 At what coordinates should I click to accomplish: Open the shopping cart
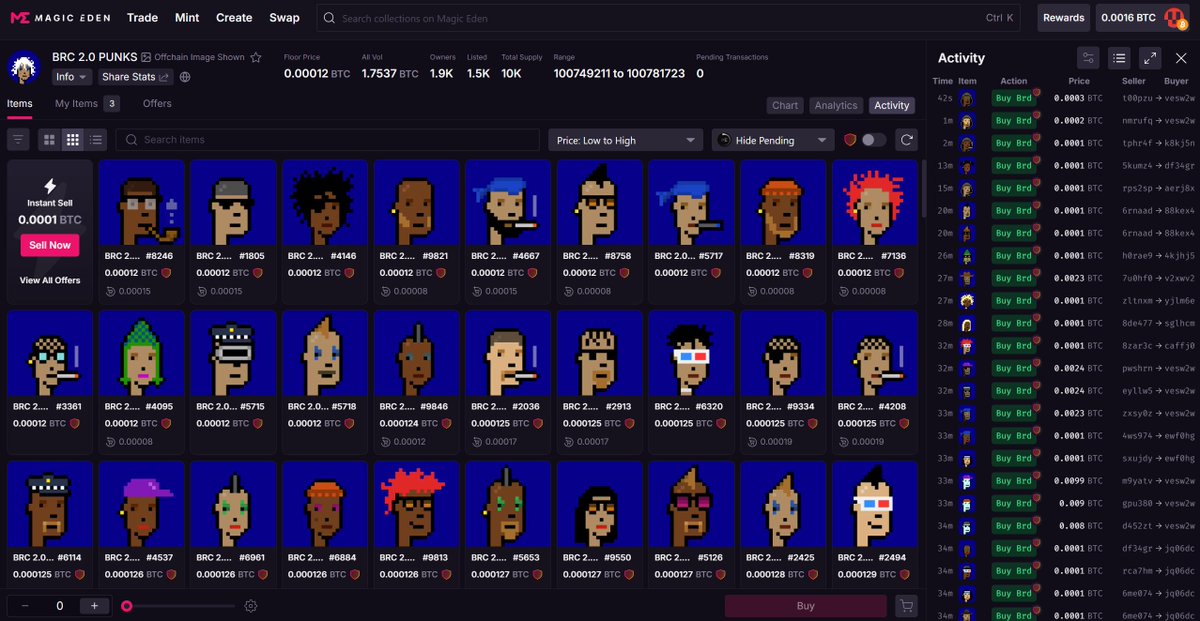click(x=906, y=606)
